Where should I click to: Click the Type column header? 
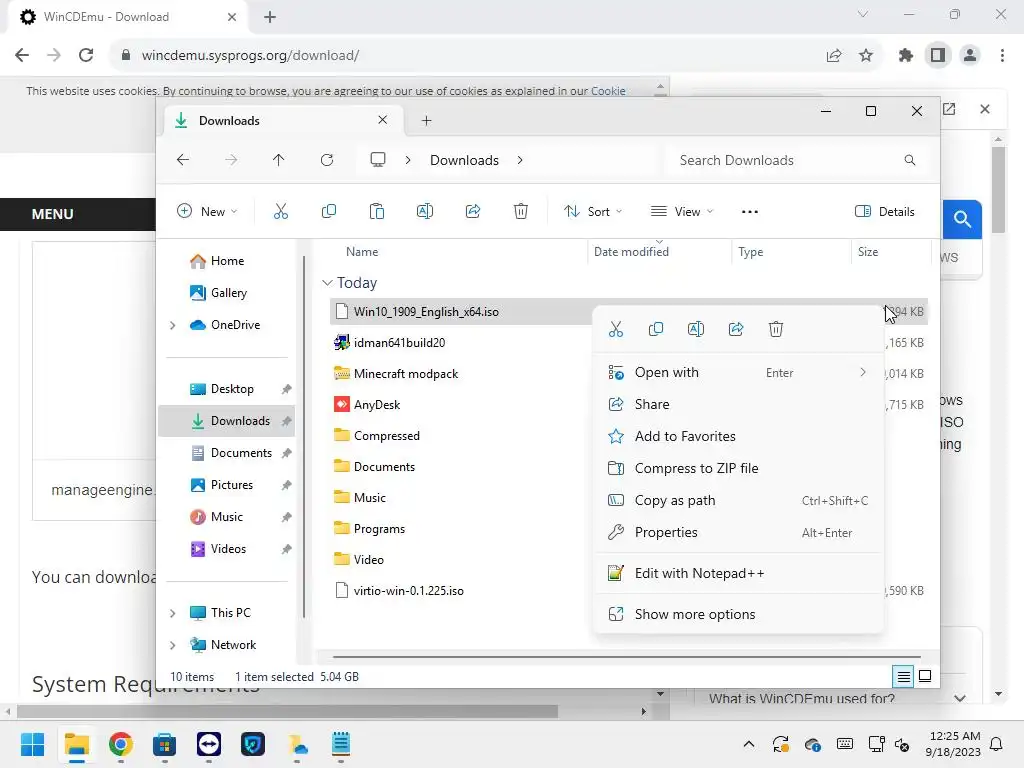point(751,251)
